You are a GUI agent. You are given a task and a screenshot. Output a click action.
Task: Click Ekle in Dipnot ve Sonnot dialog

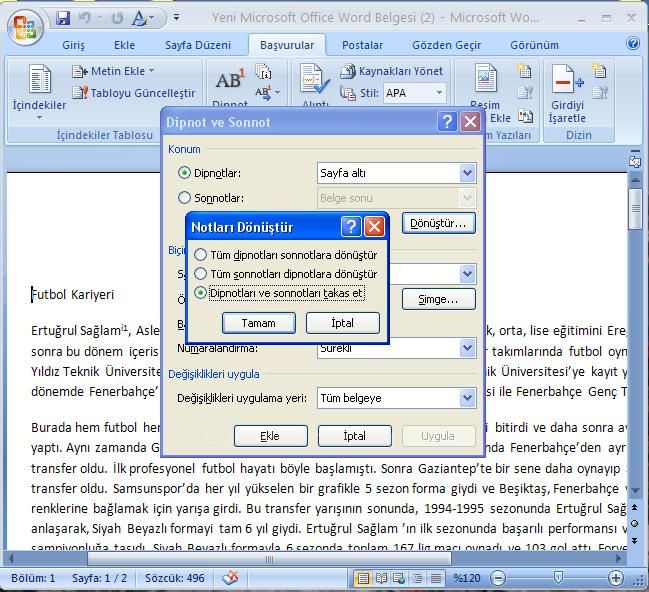[271, 436]
